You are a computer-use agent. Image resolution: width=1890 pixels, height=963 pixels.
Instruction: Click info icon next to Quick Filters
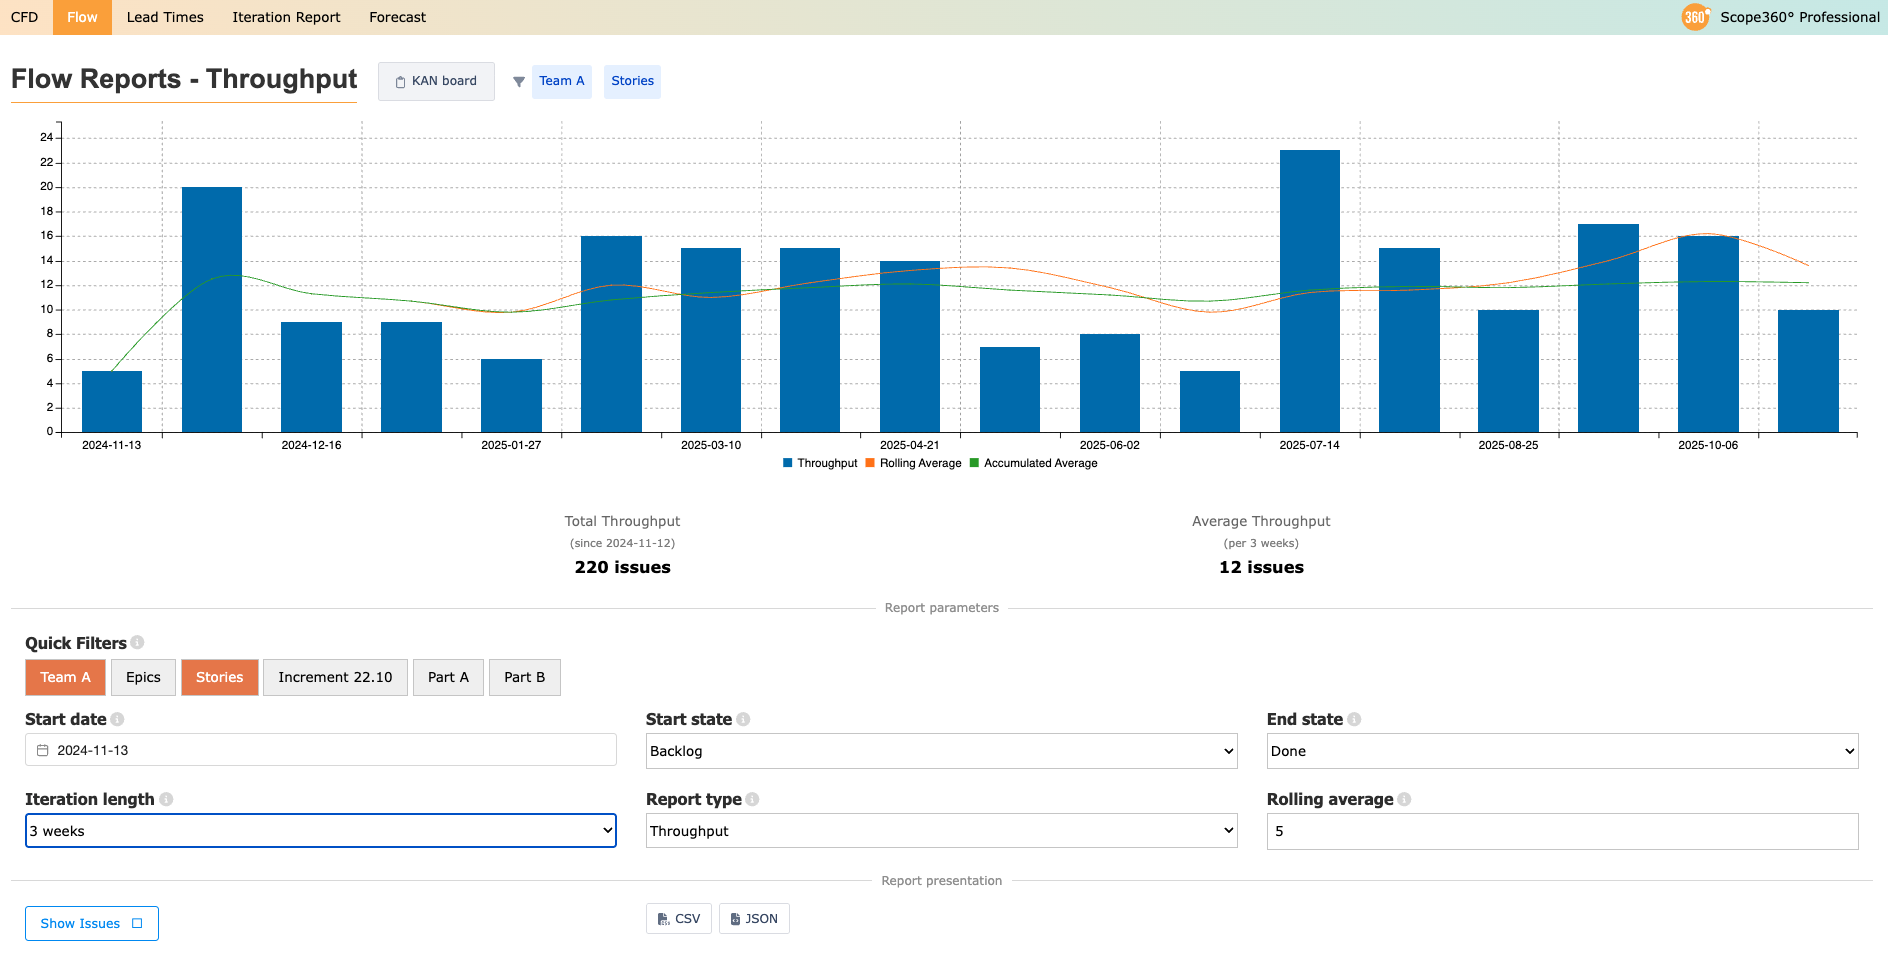click(138, 642)
